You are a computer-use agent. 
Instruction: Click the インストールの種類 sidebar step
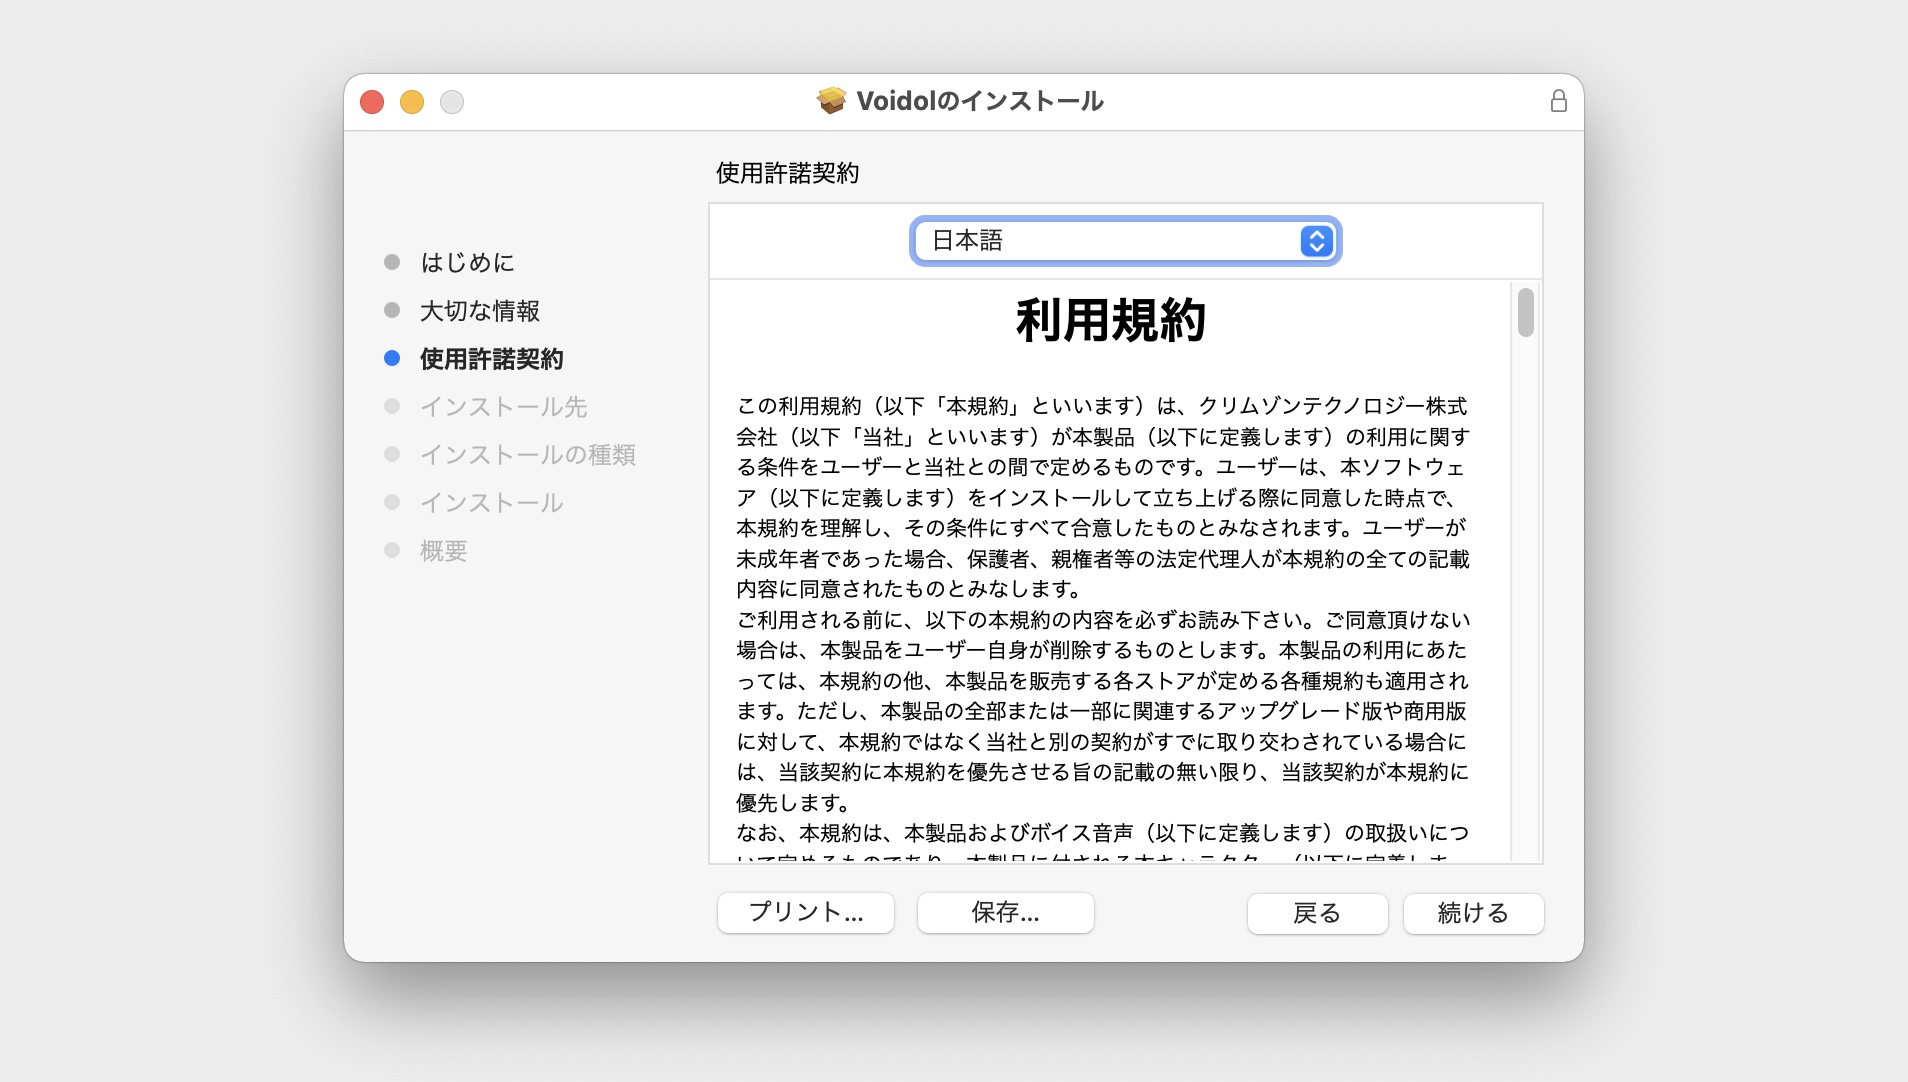pyautogui.click(x=527, y=455)
